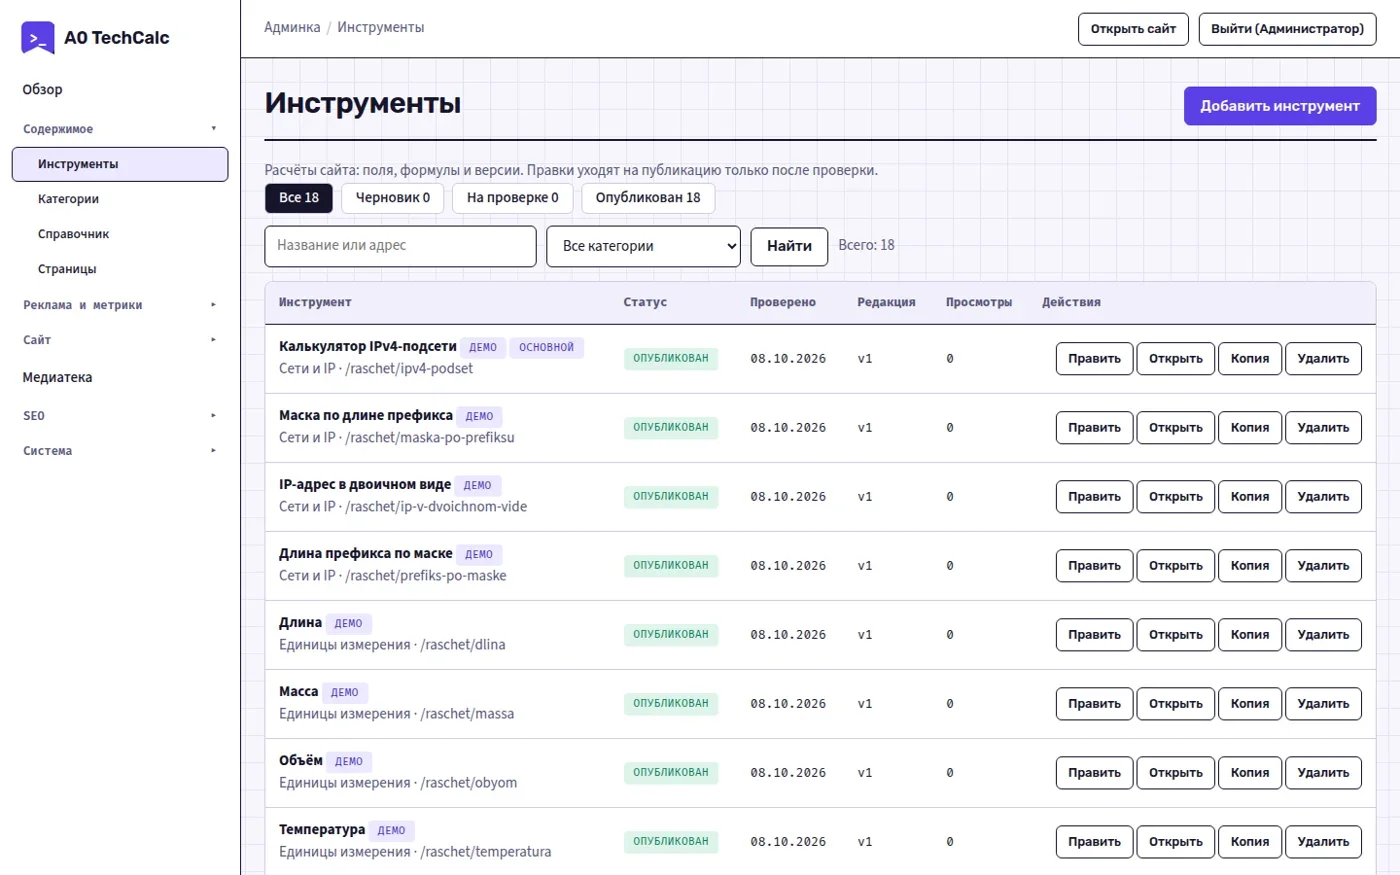Copy the Маска по длине префикса tool
The width and height of the screenshot is (1400, 875).
(1250, 428)
